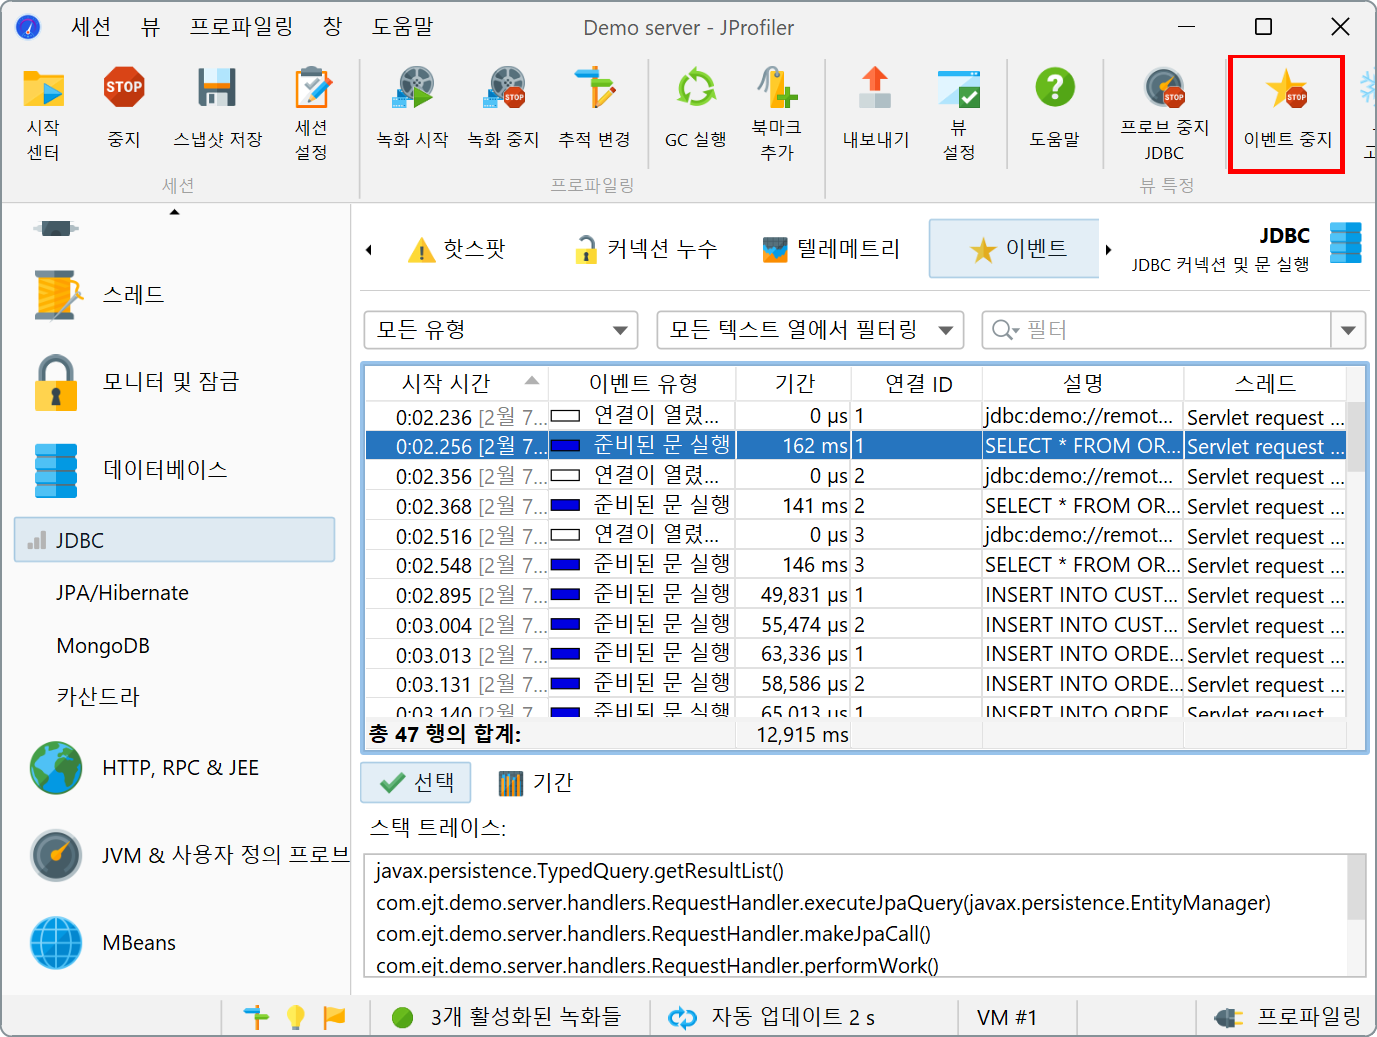Viewport: 1377px width, 1037px height.
Task: Click the javax.persistence.TypedQuery.getResultList() stack line
Action: coord(580,871)
